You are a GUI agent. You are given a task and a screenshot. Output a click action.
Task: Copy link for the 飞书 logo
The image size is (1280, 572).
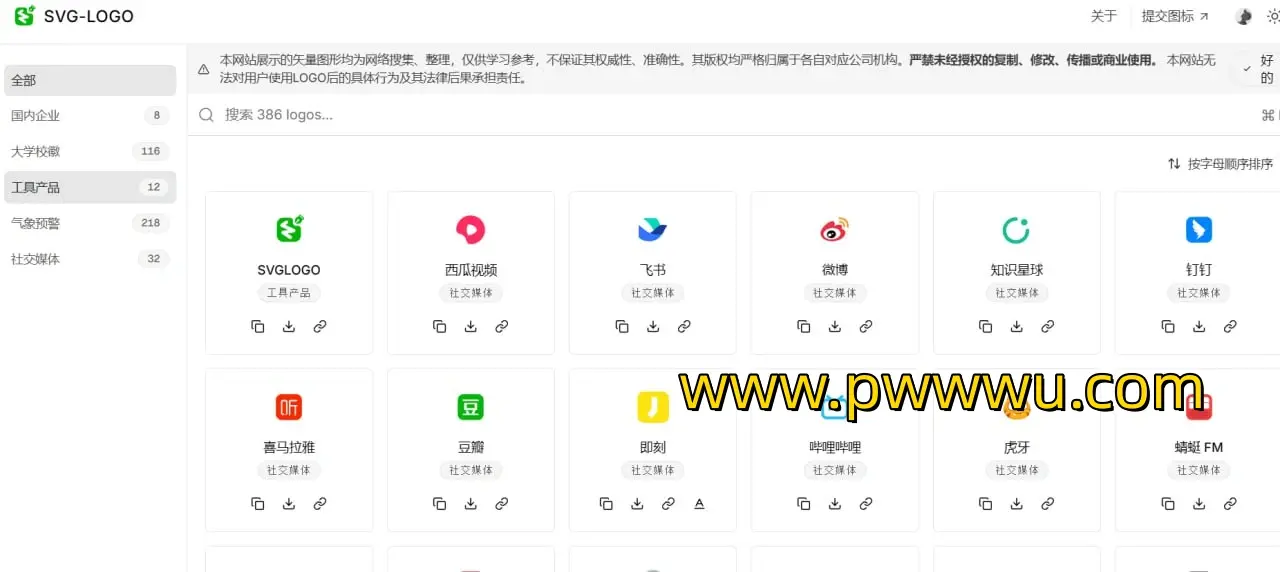(x=684, y=326)
